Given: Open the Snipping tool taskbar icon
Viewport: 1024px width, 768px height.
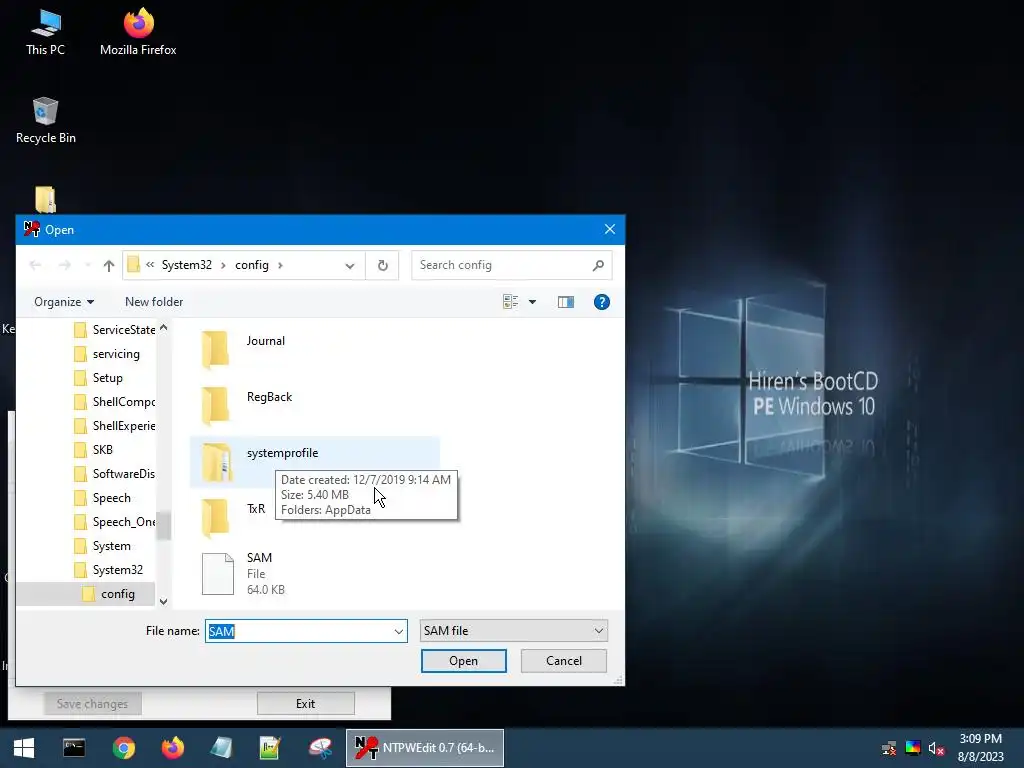Looking at the screenshot, I should [320, 748].
